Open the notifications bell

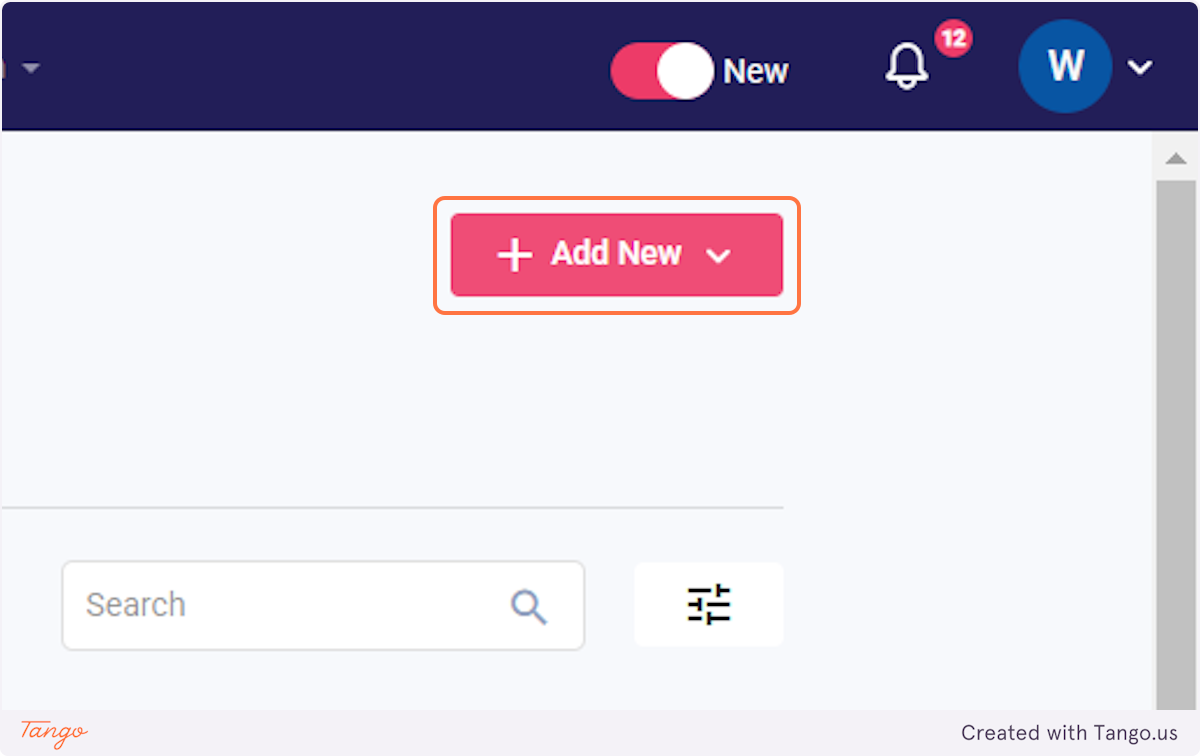click(907, 68)
